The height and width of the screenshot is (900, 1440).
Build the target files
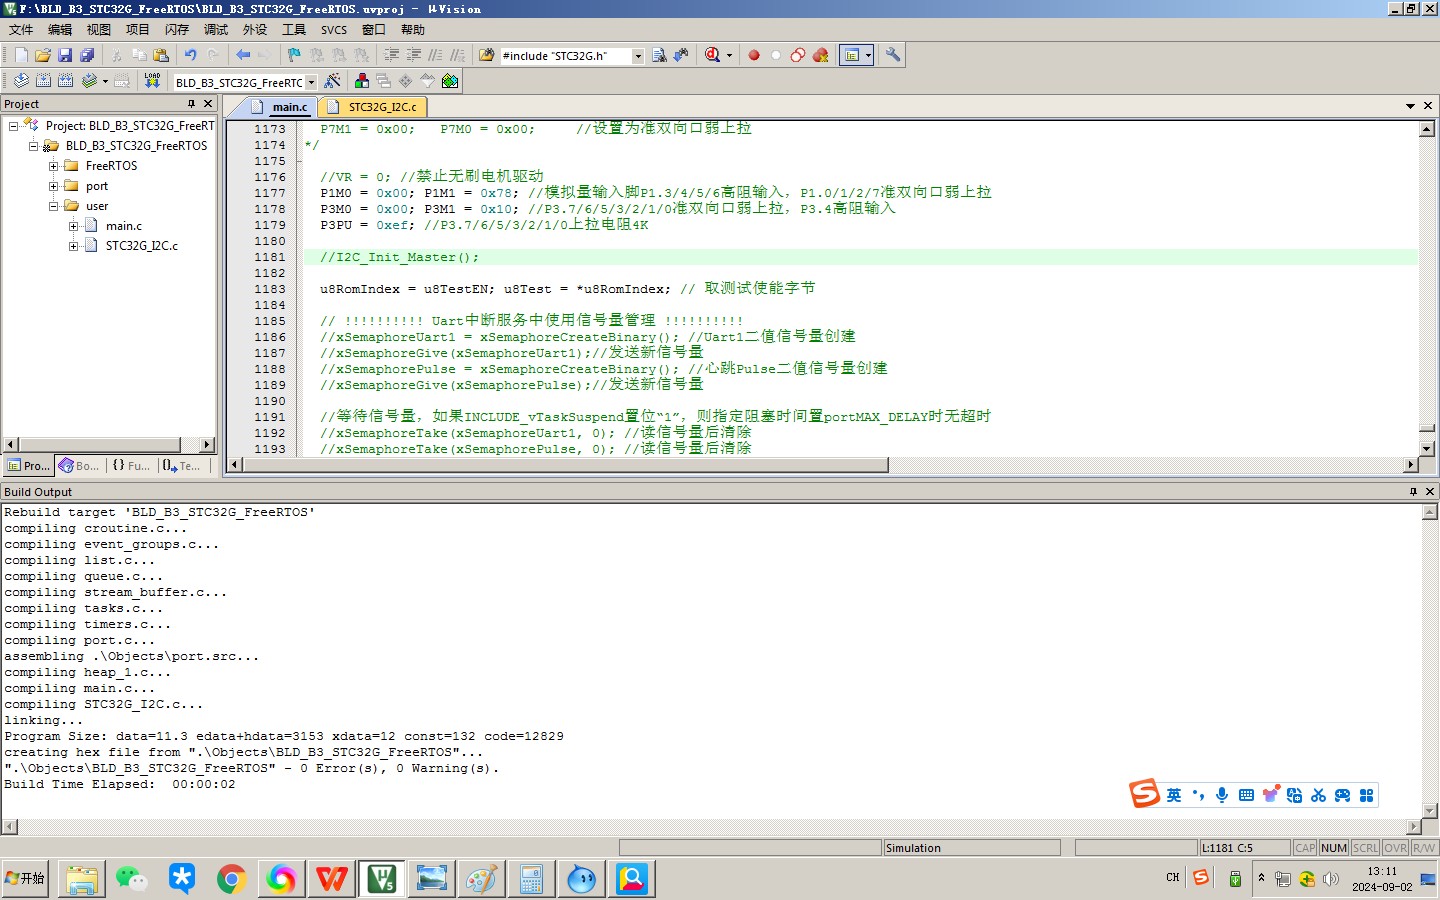point(43,81)
